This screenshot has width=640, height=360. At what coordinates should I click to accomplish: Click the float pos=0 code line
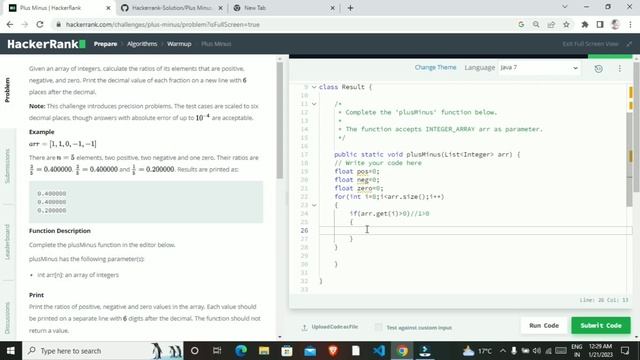[x=357, y=171]
